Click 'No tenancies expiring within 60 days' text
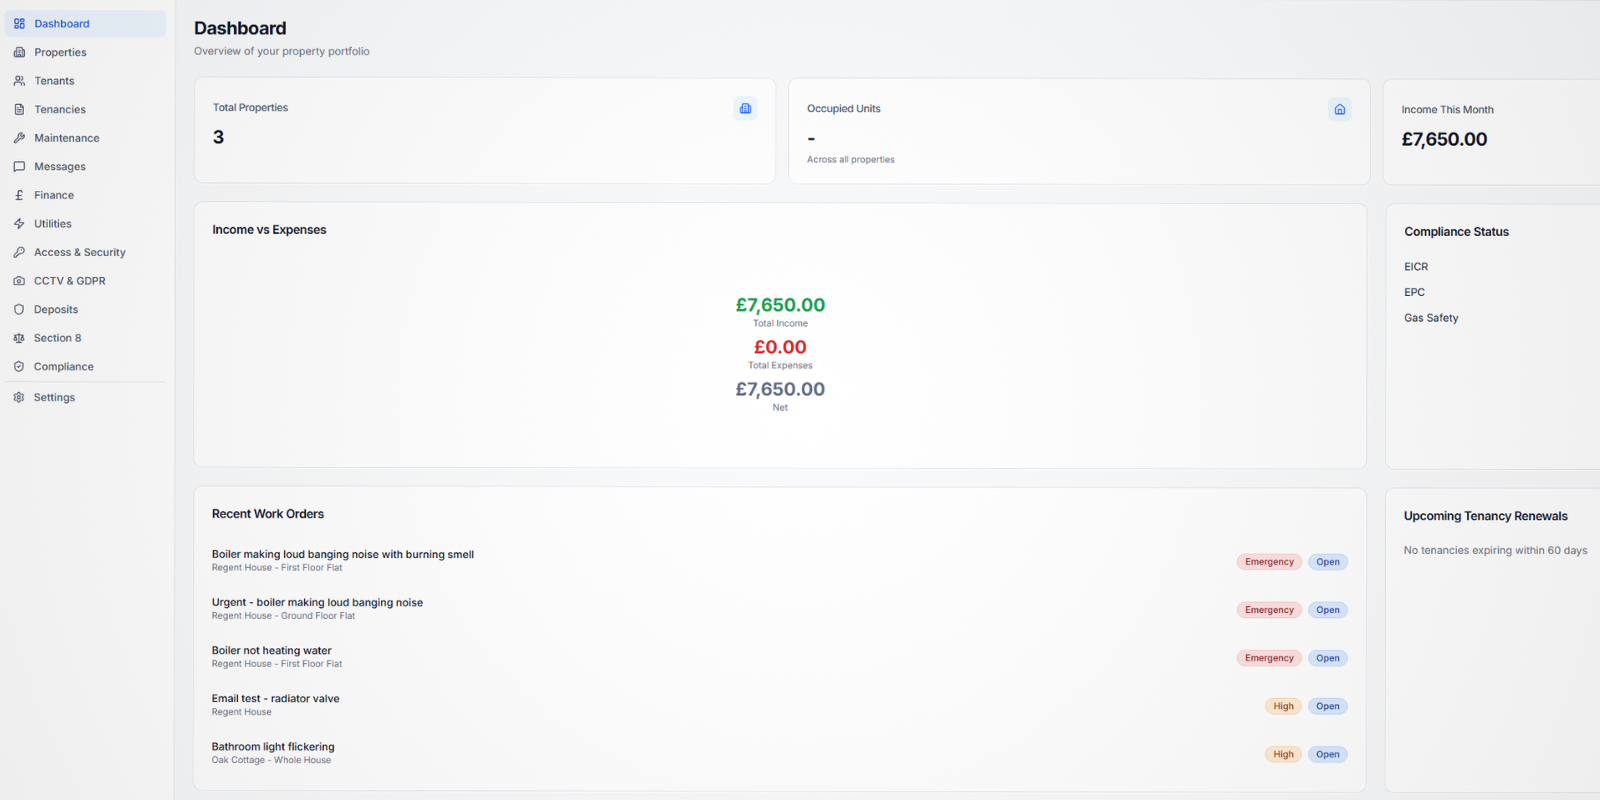Image resolution: width=1600 pixels, height=800 pixels. coord(1495,550)
